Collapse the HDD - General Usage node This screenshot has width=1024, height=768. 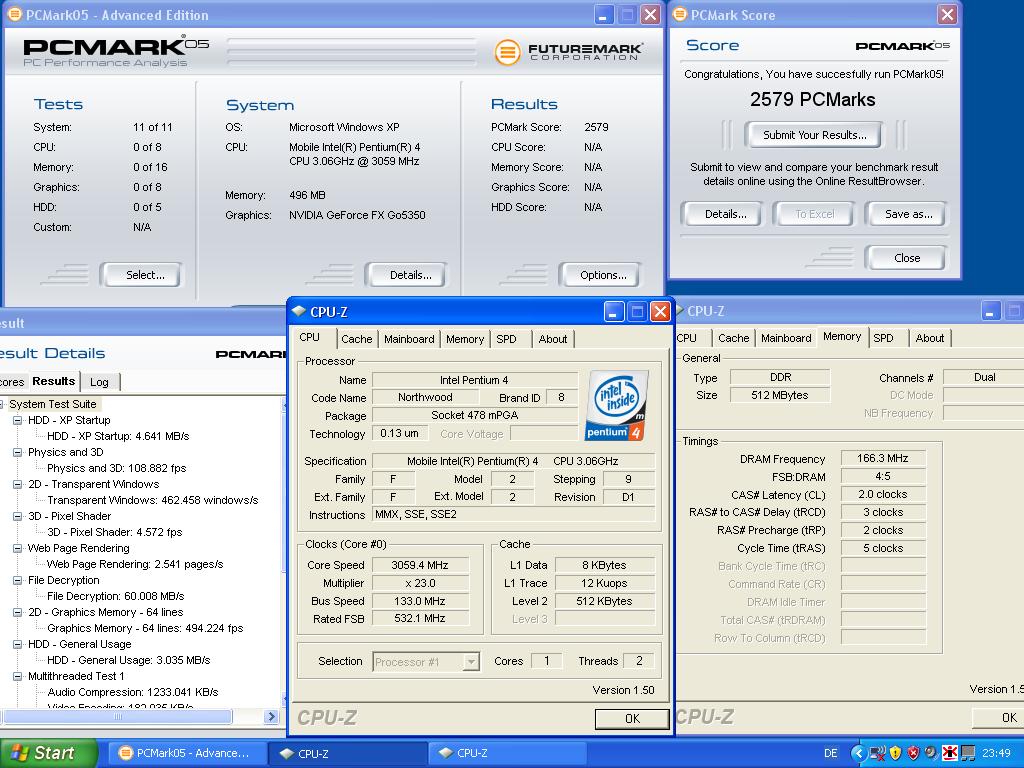click(18, 644)
